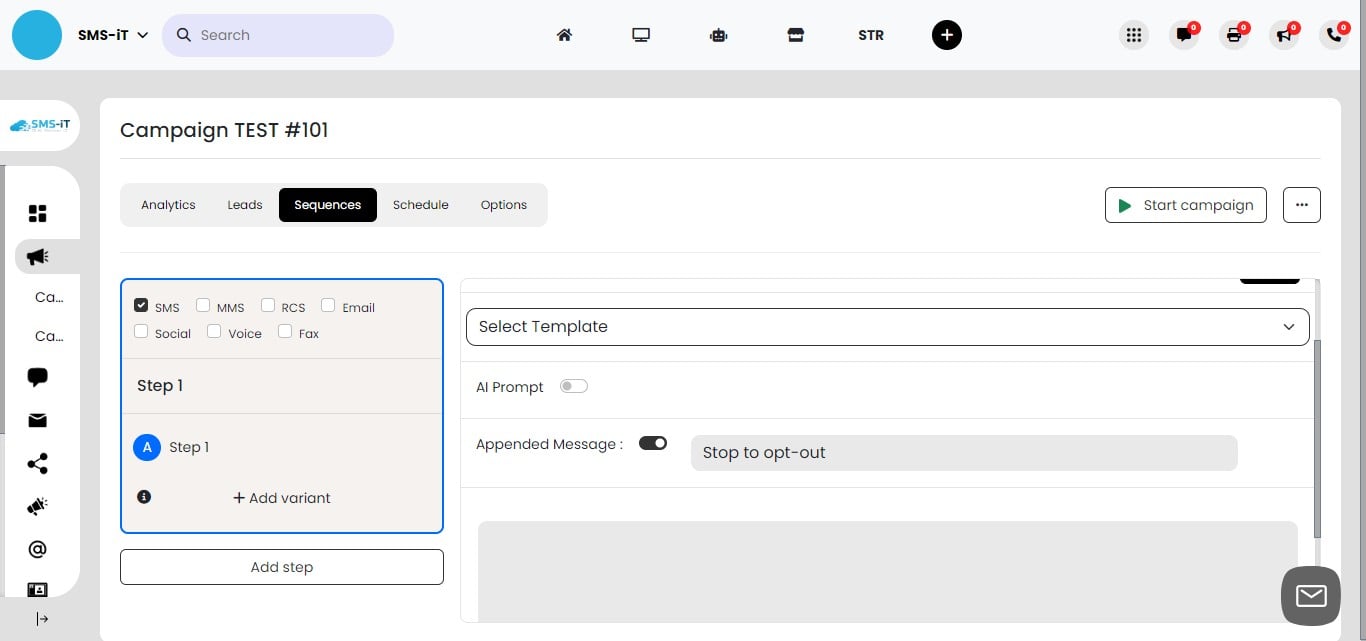This screenshot has height=641, width=1366.
Task: Check the Email channel checkbox
Action: (328, 304)
